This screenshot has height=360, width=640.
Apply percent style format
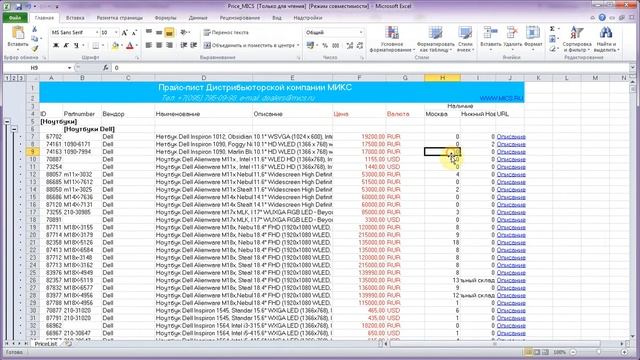[x=325, y=45]
